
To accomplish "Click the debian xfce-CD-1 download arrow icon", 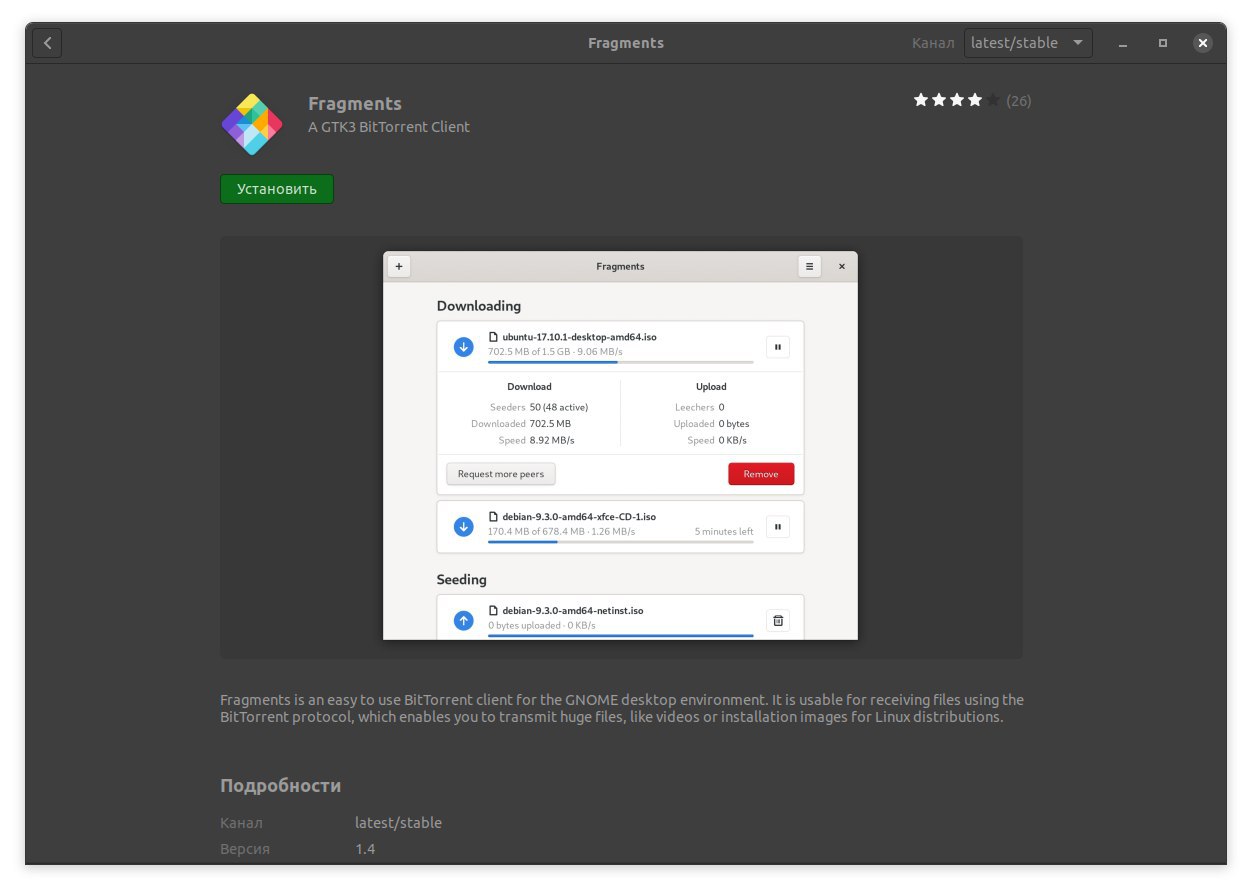I will 463,526.
